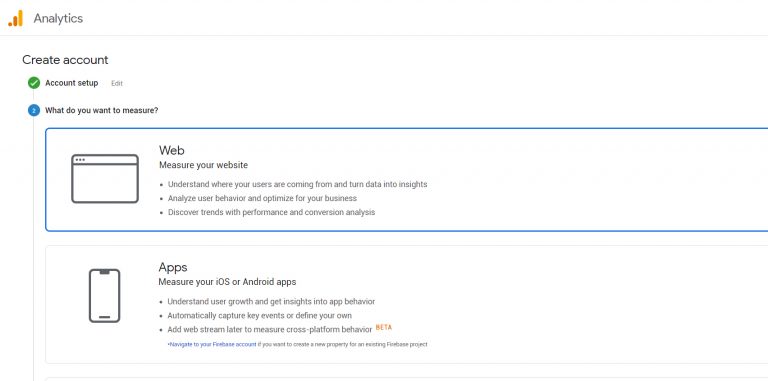Click the Google Analytics logo icon

[x=16, y=19]
